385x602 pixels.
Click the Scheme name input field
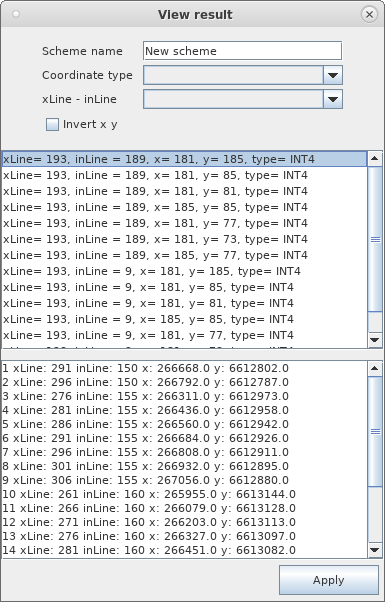pos(242,51)
